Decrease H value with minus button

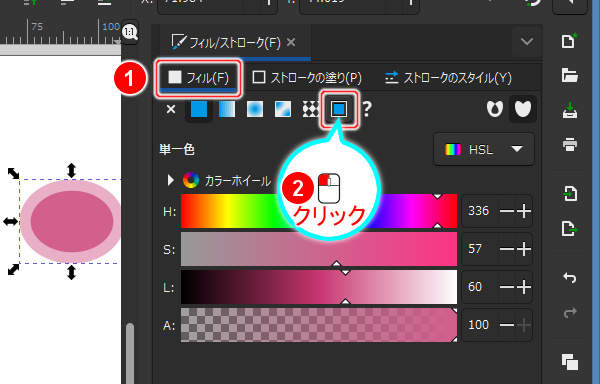click(x=507, y=211)
